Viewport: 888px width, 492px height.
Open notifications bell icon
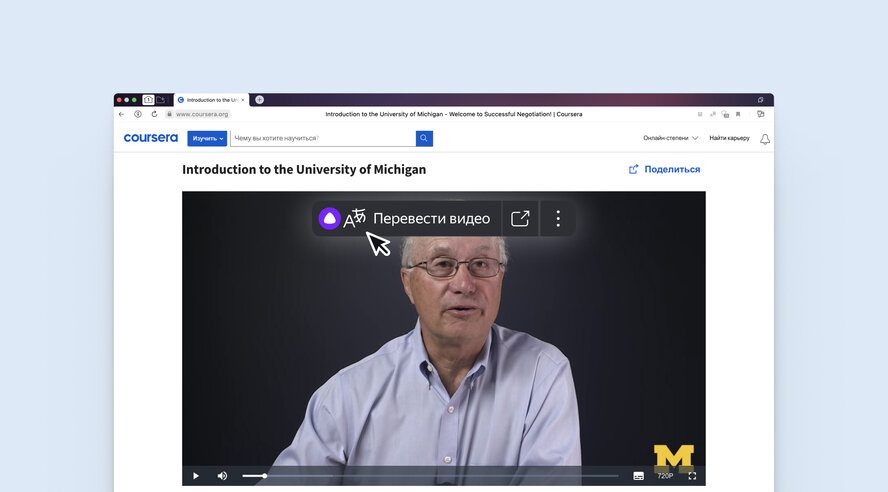765,139
